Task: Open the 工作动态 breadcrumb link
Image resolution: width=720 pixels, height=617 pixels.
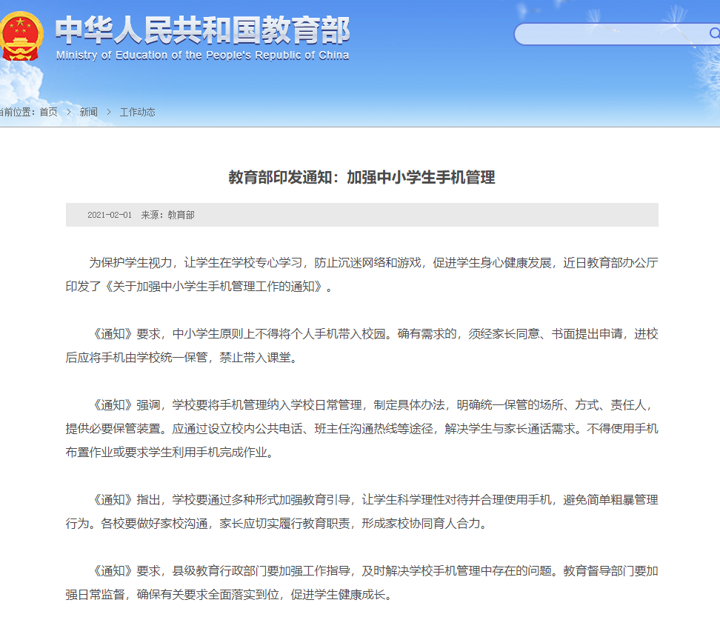Action: point(137,112)
